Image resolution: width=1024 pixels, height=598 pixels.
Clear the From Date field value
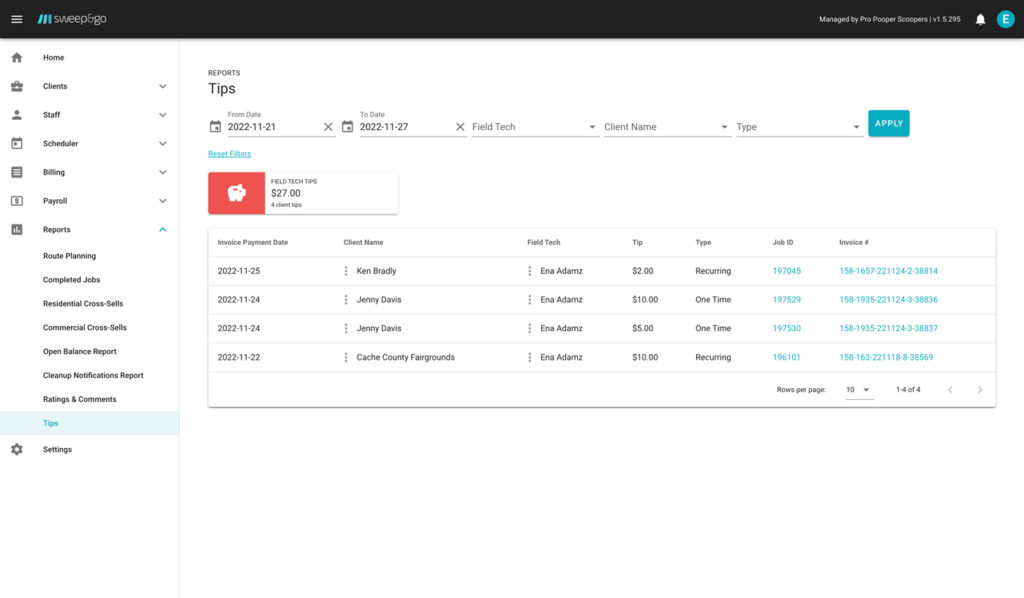pyautogui.click(x=328, y=127)
